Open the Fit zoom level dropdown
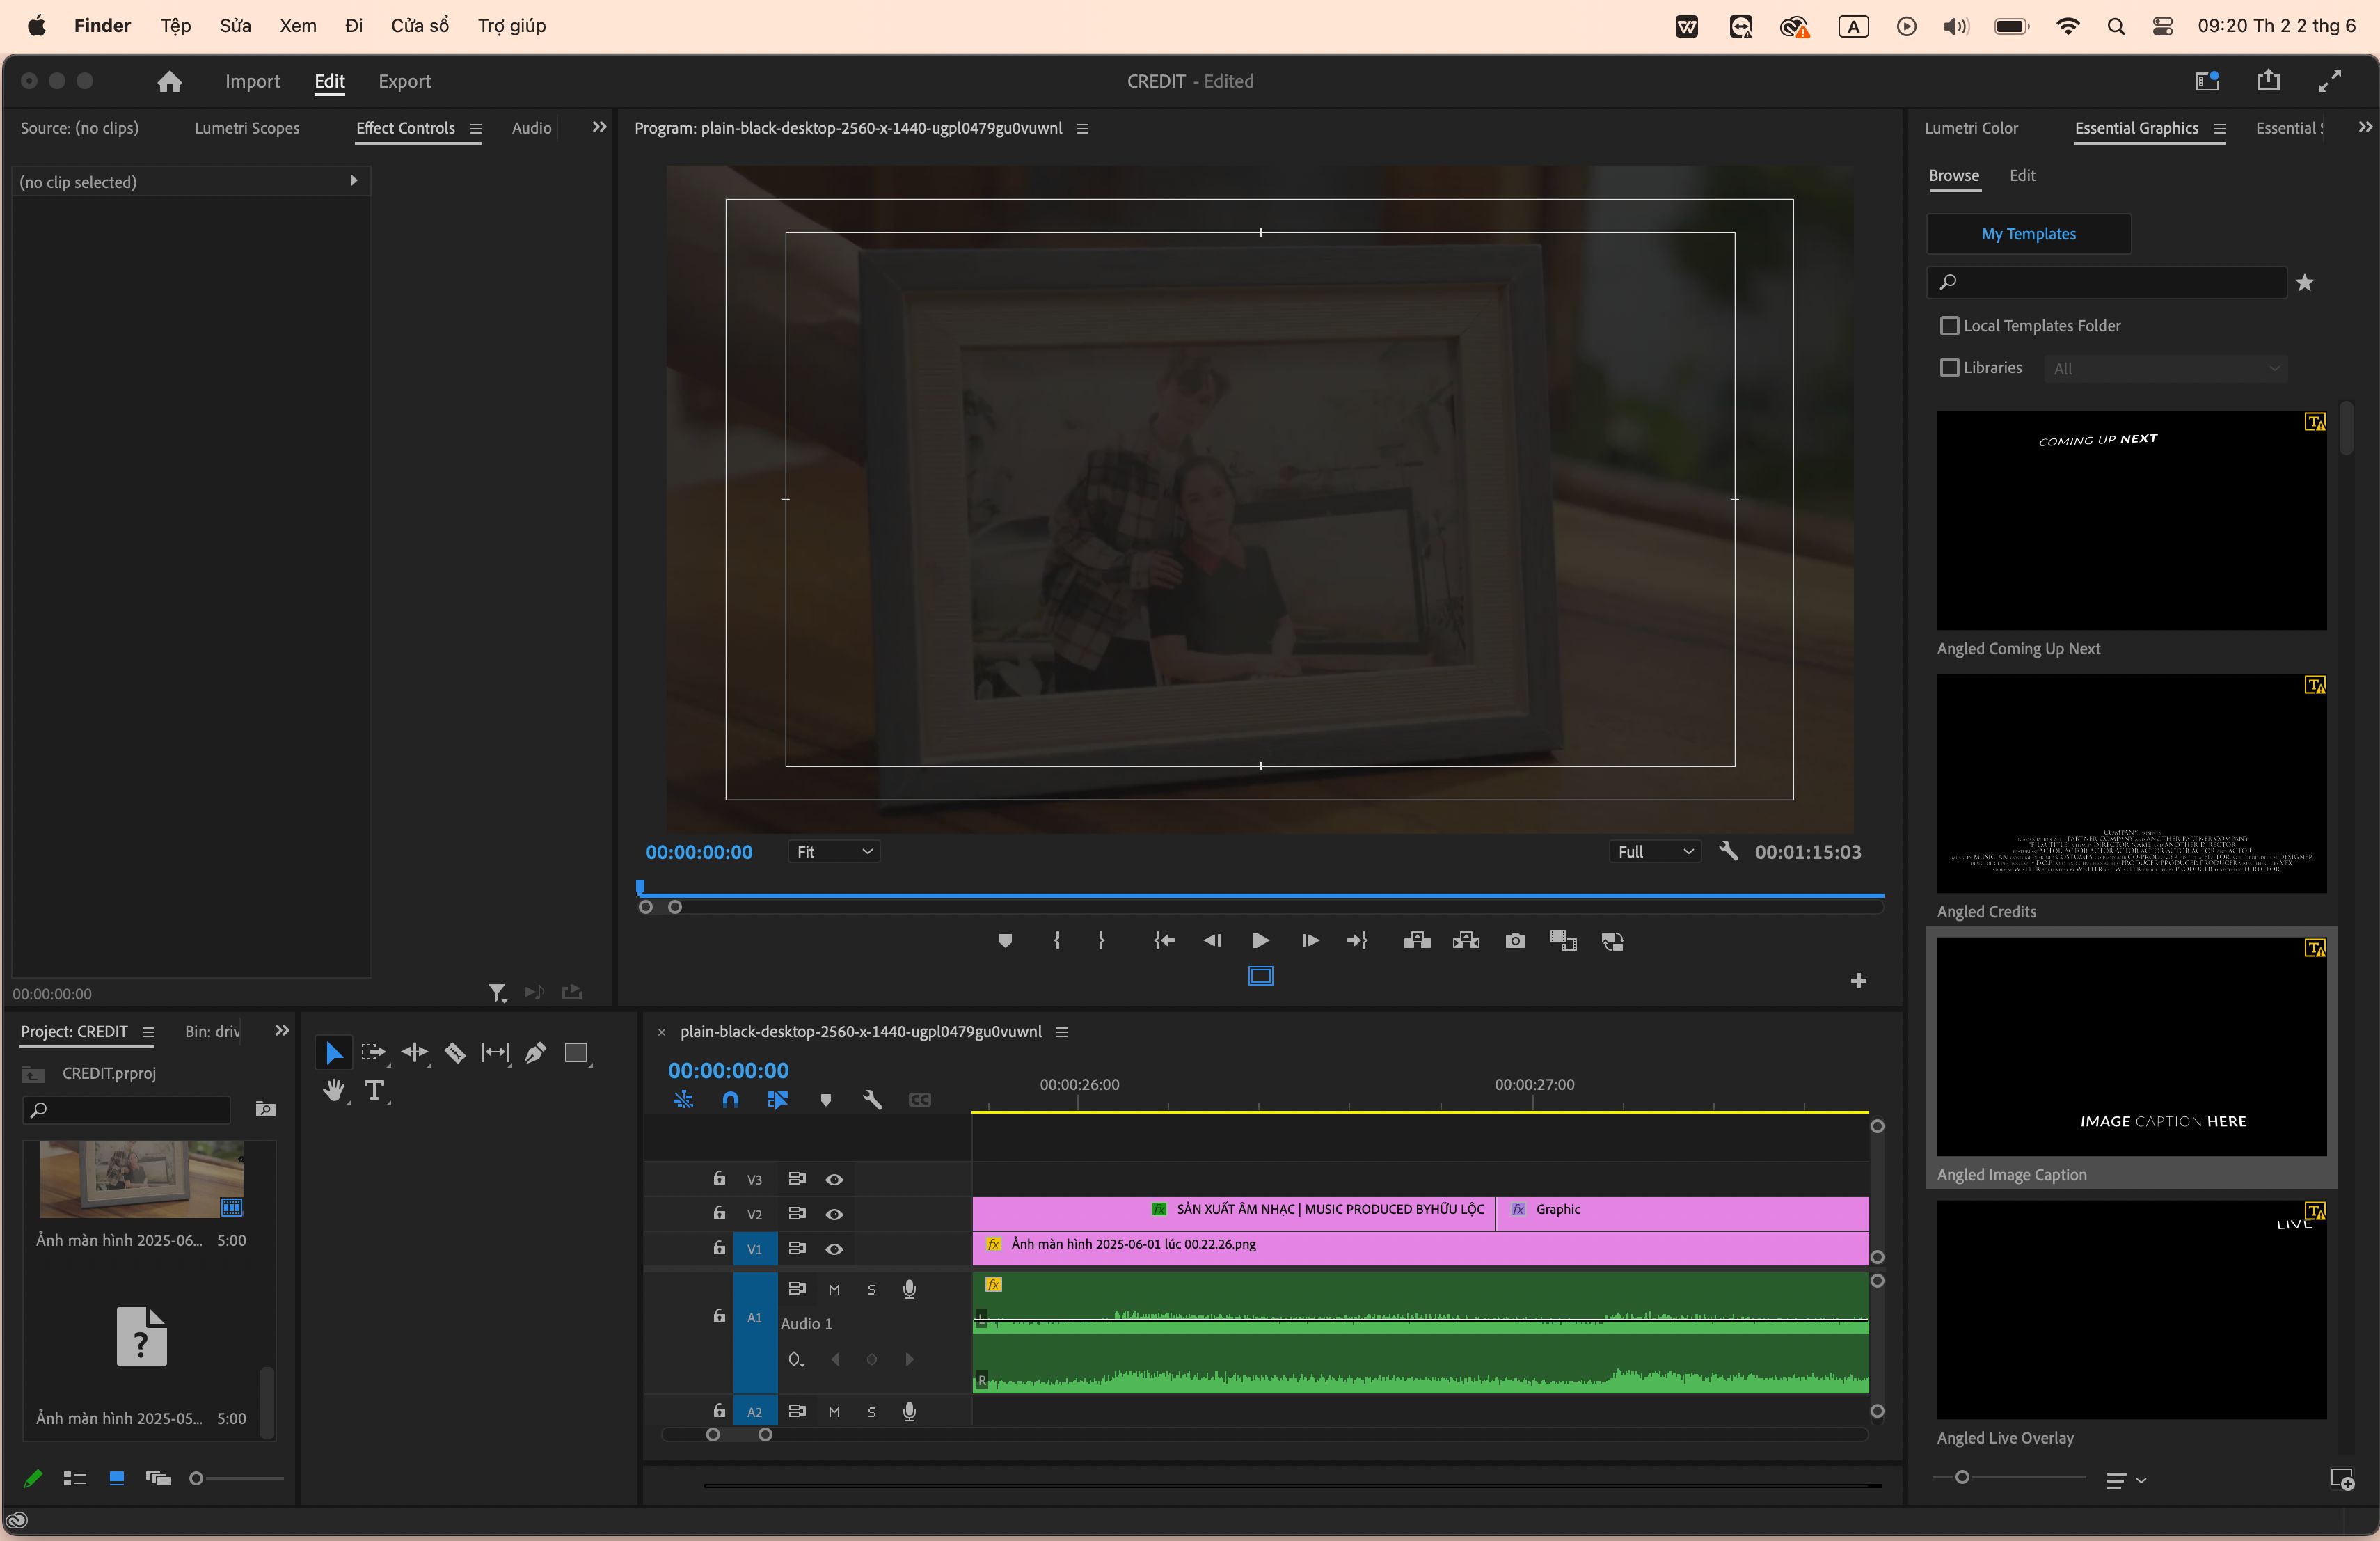The image size is (2380, 1541). point(835,852)
